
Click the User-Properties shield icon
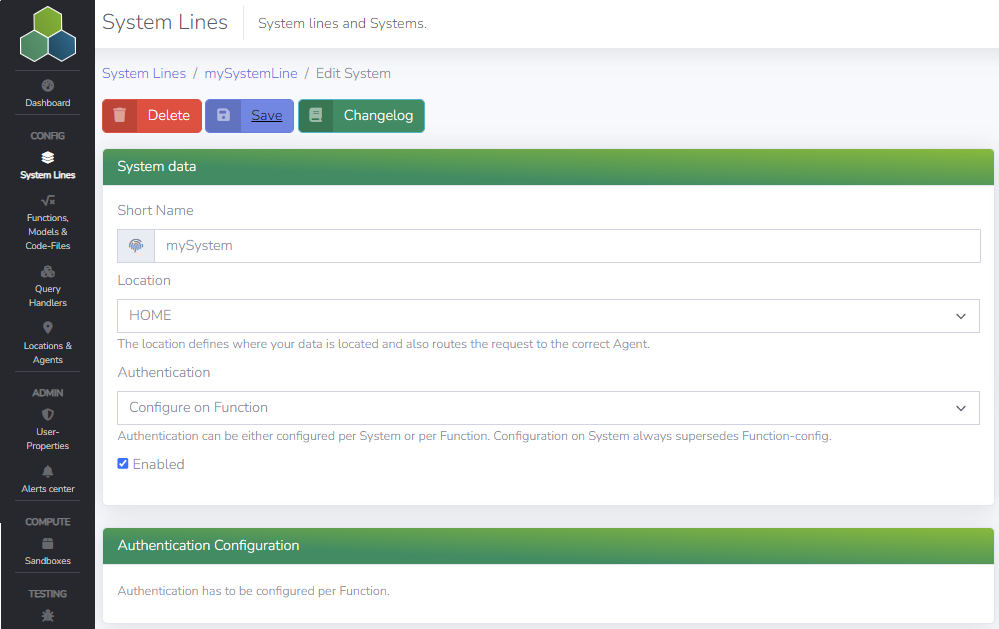(x=48, y=414)
